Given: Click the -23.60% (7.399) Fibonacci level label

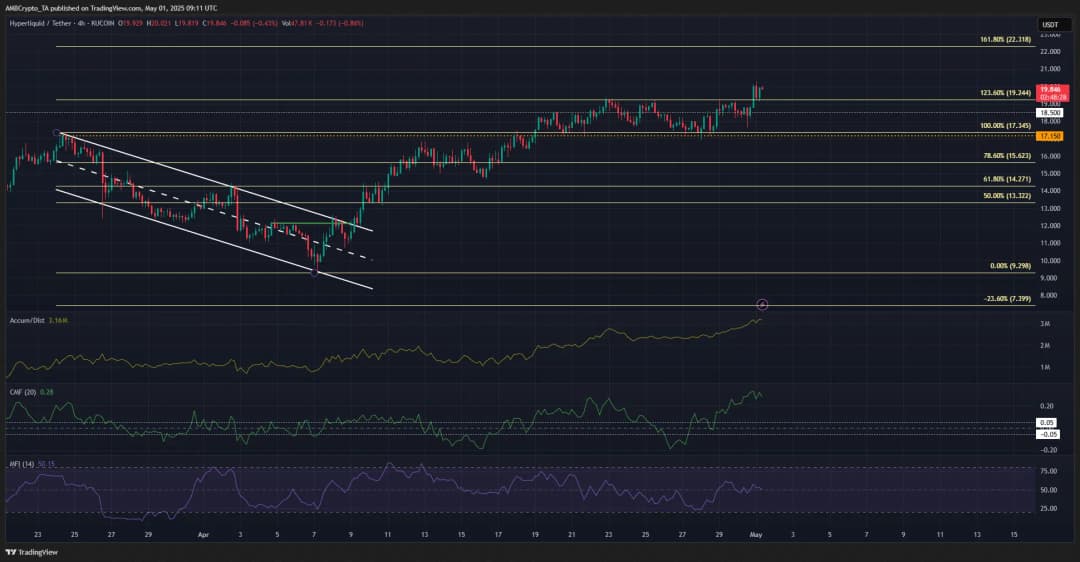Looking at the screenshot, I should point(1004,299).
